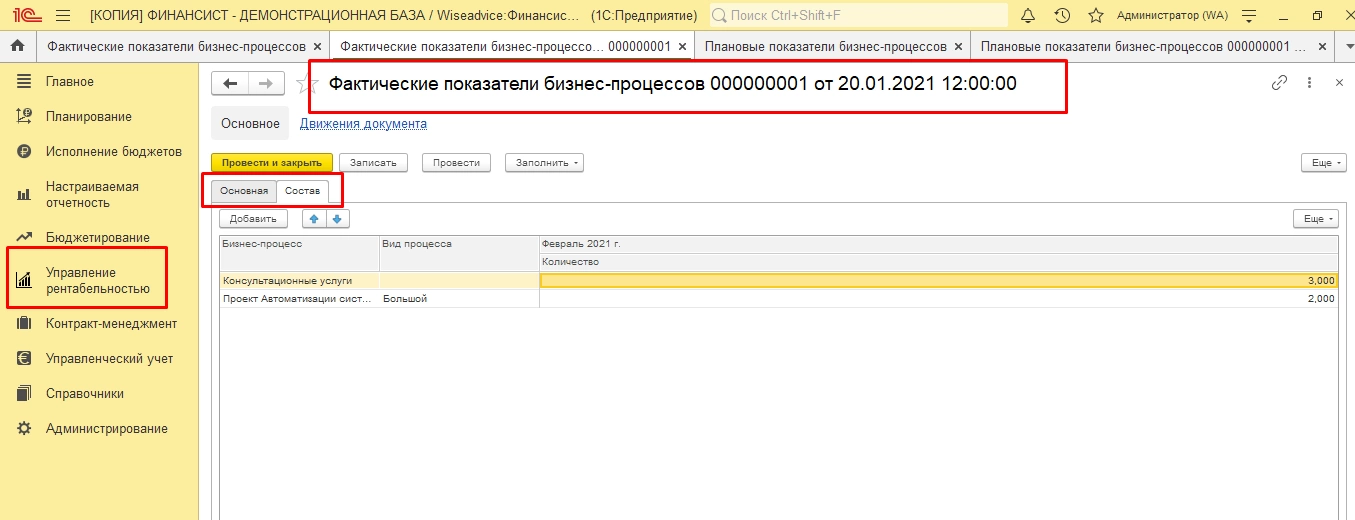Open notifications bell icon
1355x520 pixels.
click(1029, 15)
